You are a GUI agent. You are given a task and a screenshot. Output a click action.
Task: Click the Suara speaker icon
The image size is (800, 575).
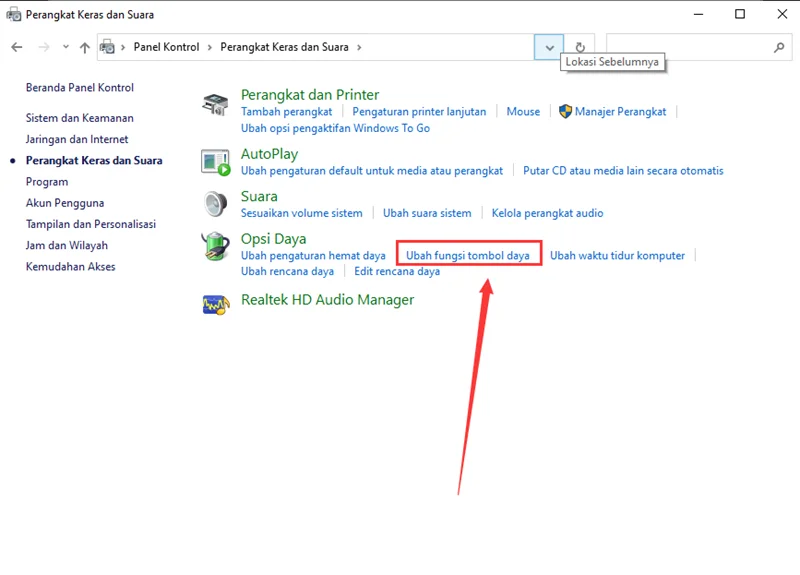(x=215, y=204)
